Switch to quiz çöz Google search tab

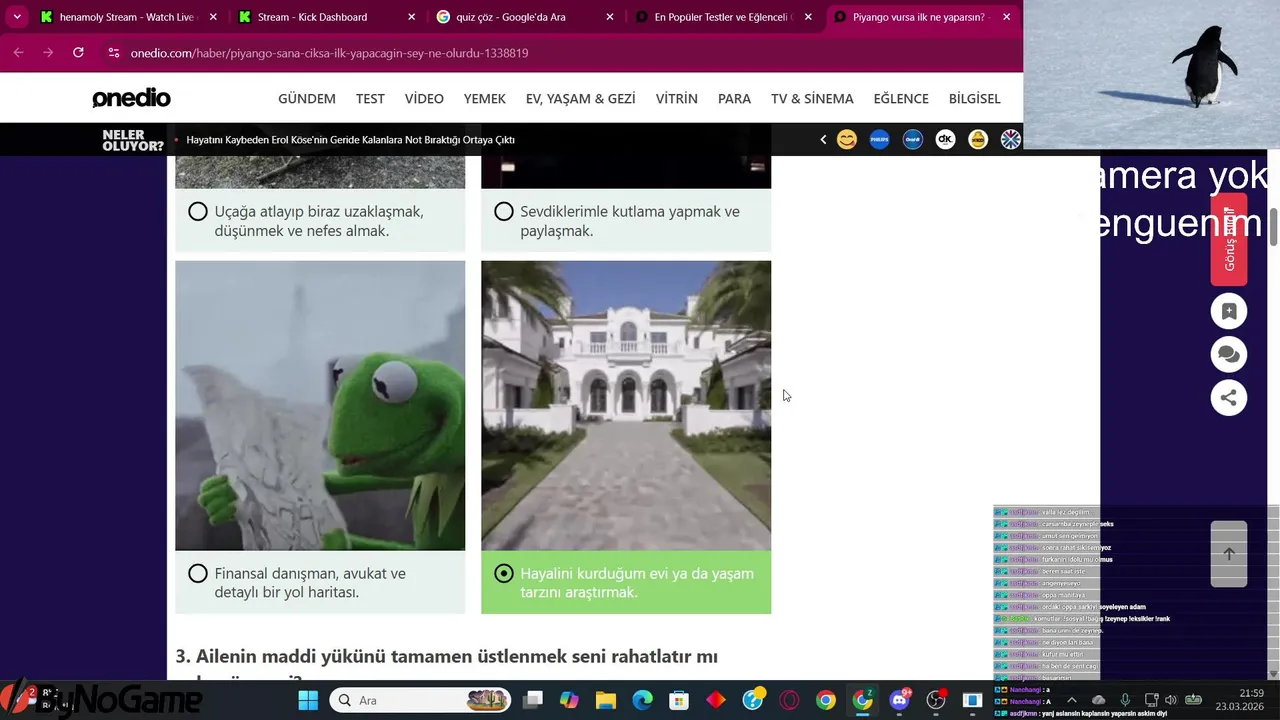tap(525, 17)
